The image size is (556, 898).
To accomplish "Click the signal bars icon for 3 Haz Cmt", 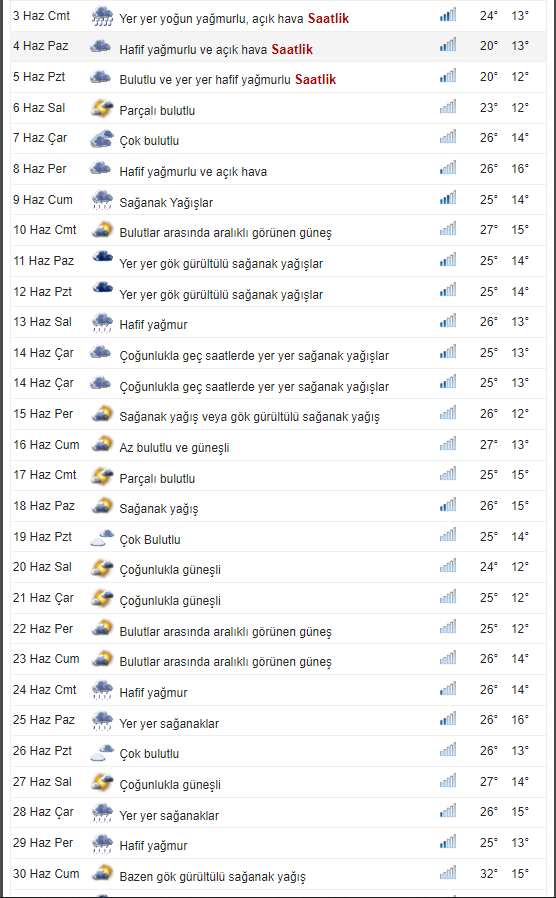I will (x=448, y=15).
